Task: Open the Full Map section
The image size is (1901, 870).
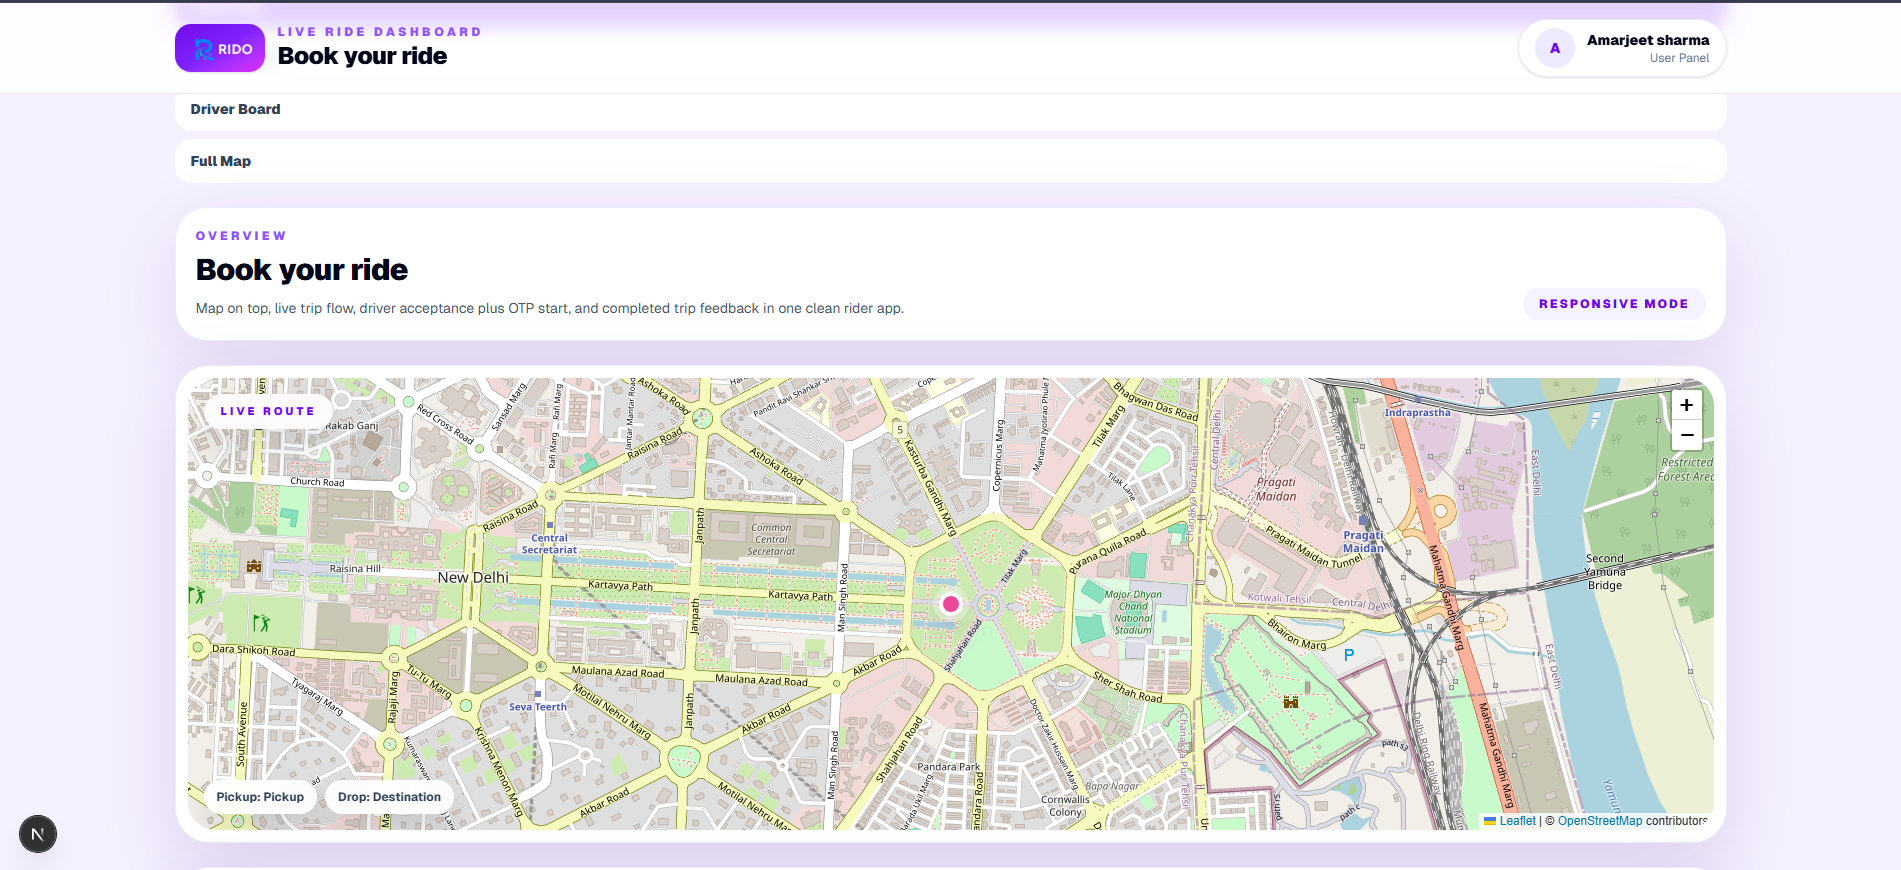Action: pos(950,161)
